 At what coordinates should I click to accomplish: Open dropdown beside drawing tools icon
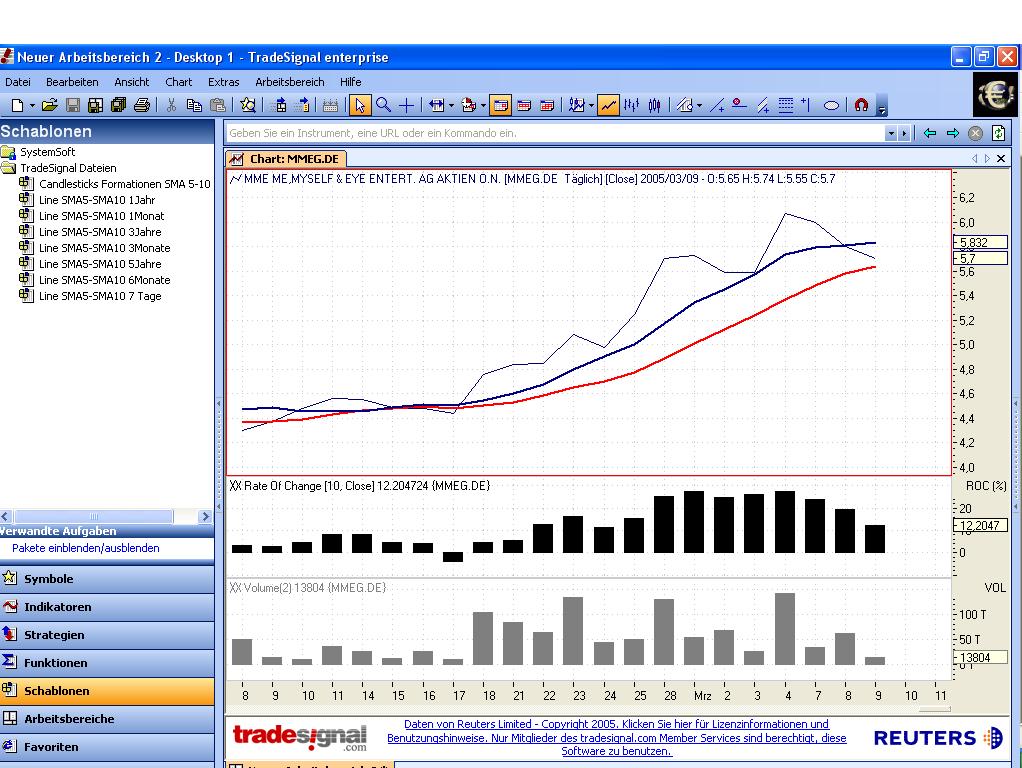(699, 106)
